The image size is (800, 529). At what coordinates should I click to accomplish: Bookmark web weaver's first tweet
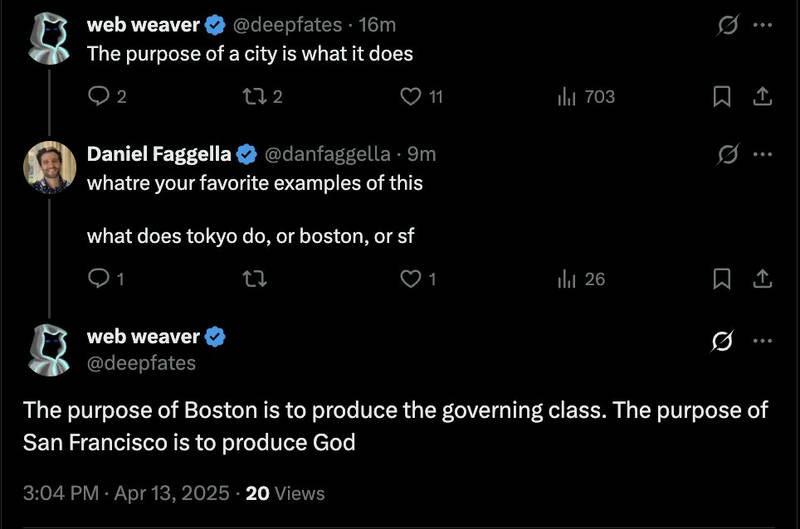coord(721,96)
